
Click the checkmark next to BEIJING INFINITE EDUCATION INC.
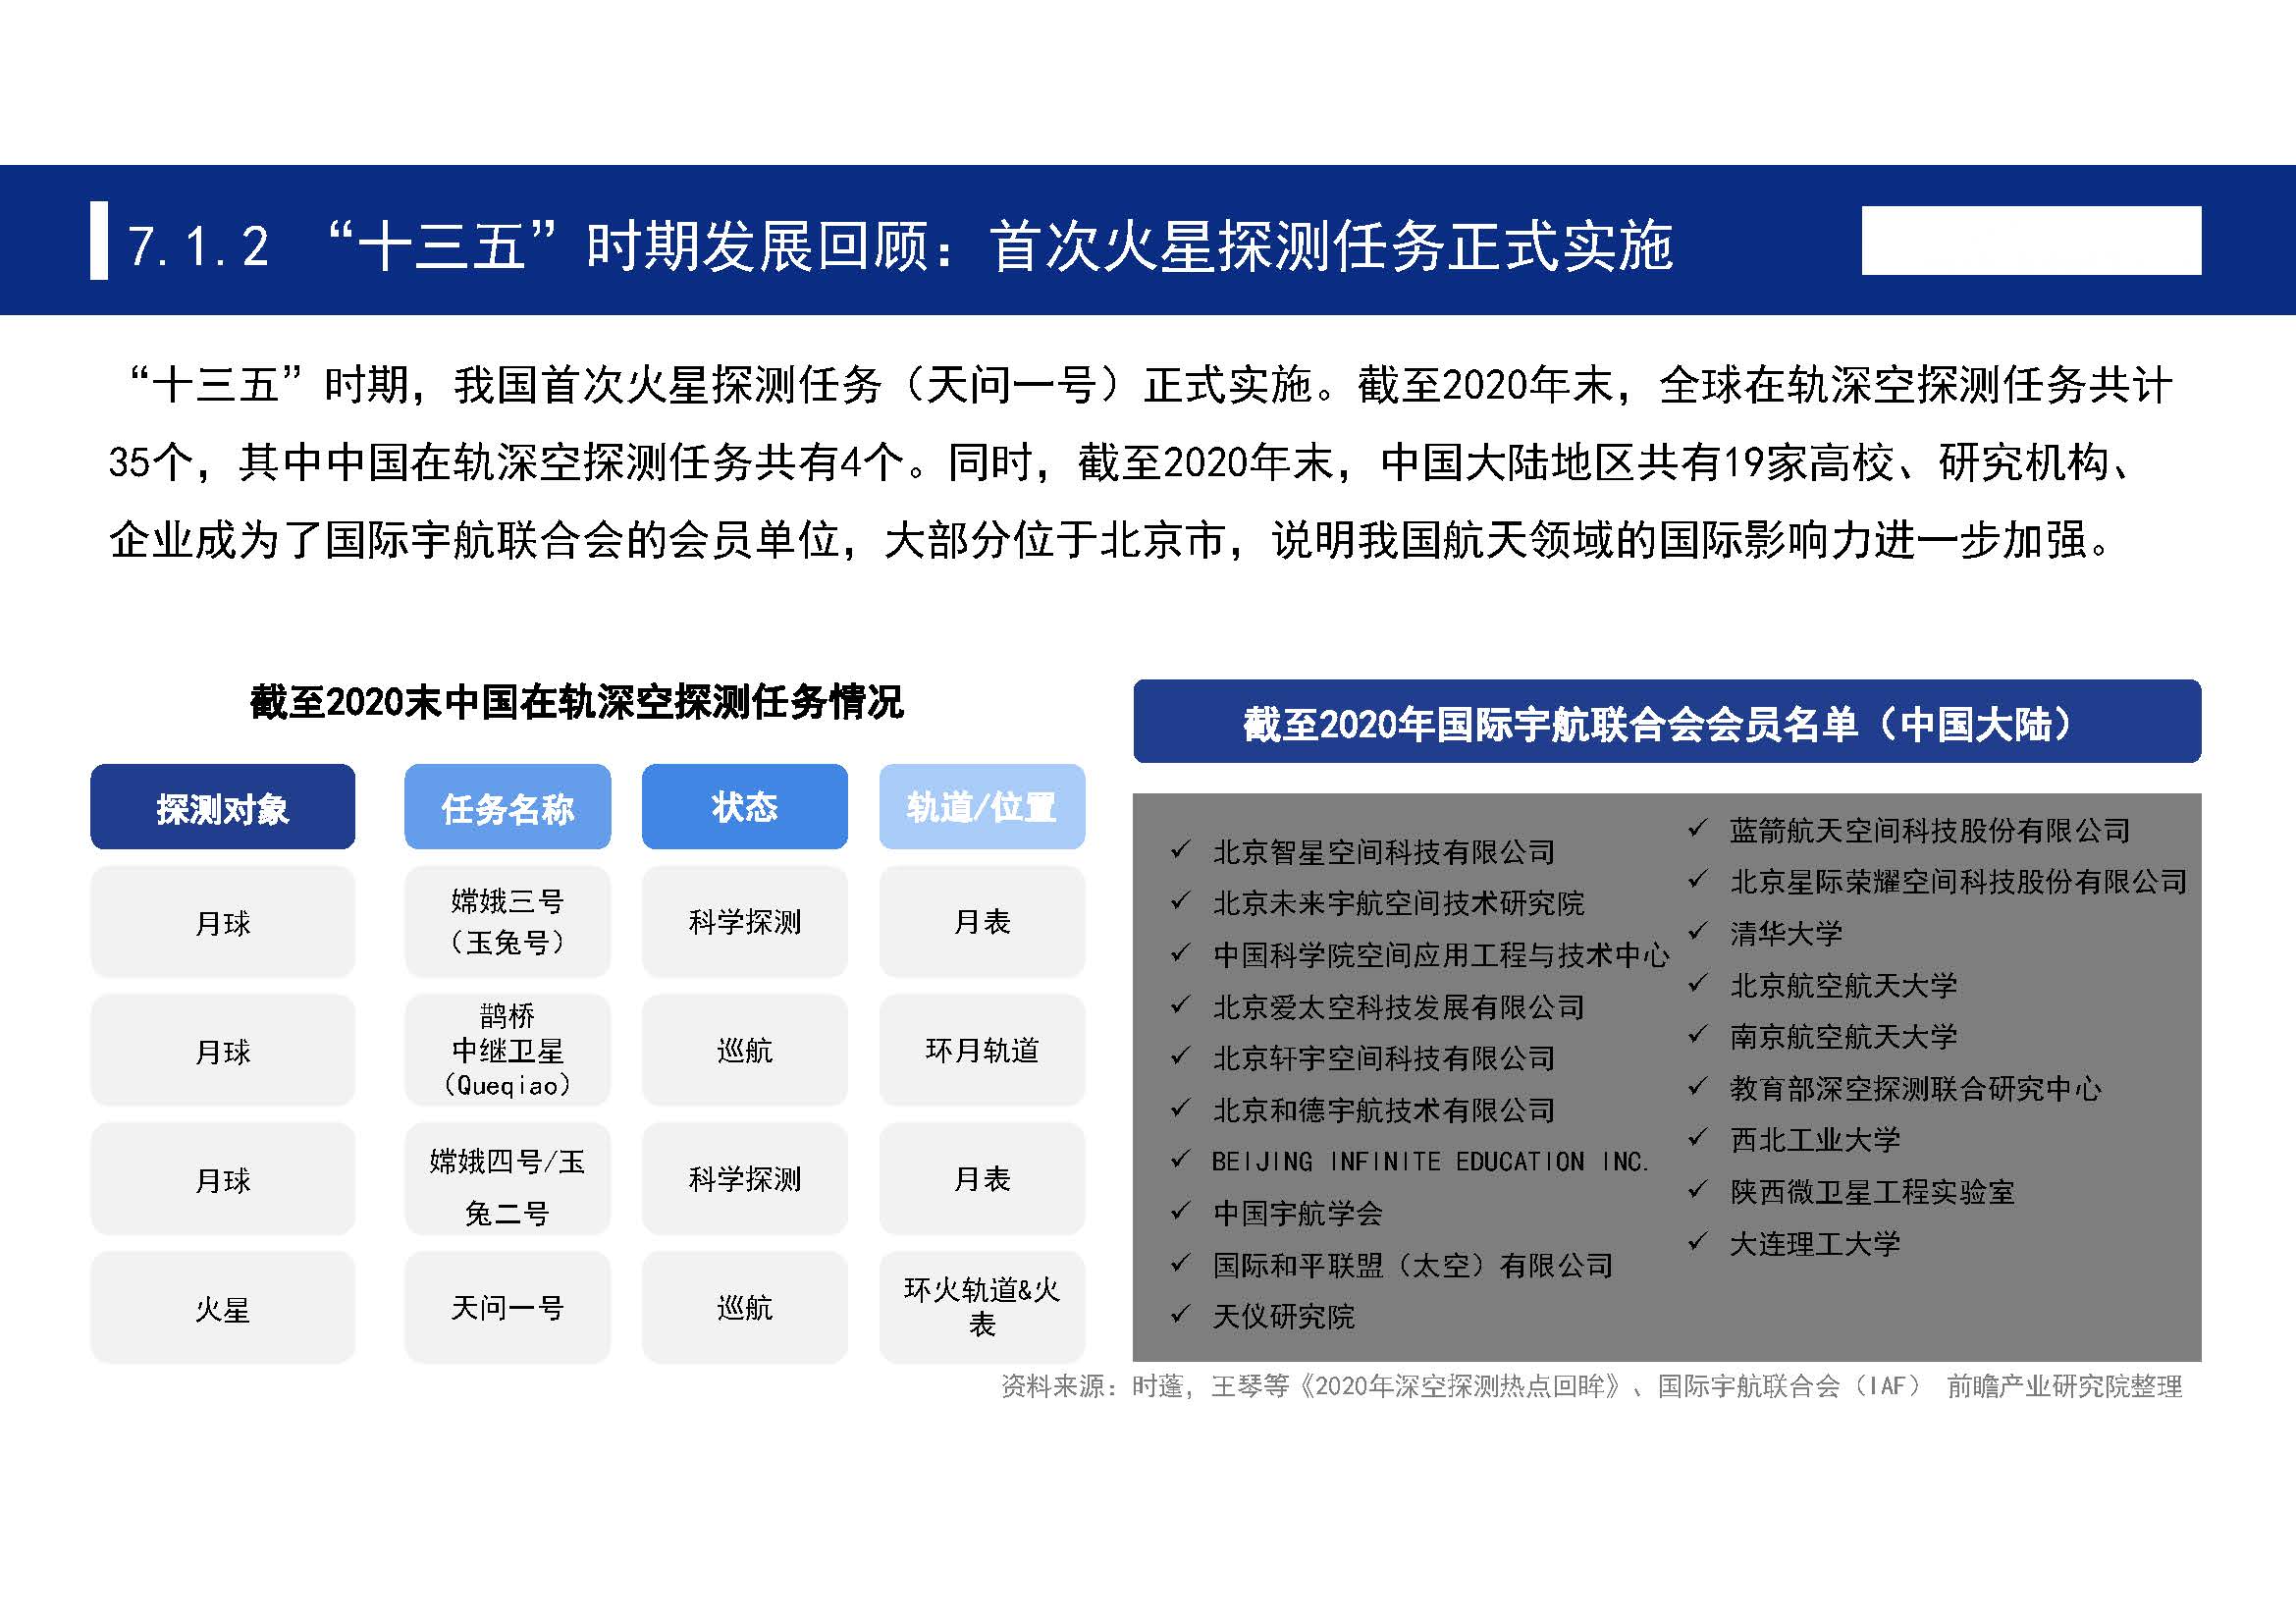pyautogui.click(x=1180, y=1159)
